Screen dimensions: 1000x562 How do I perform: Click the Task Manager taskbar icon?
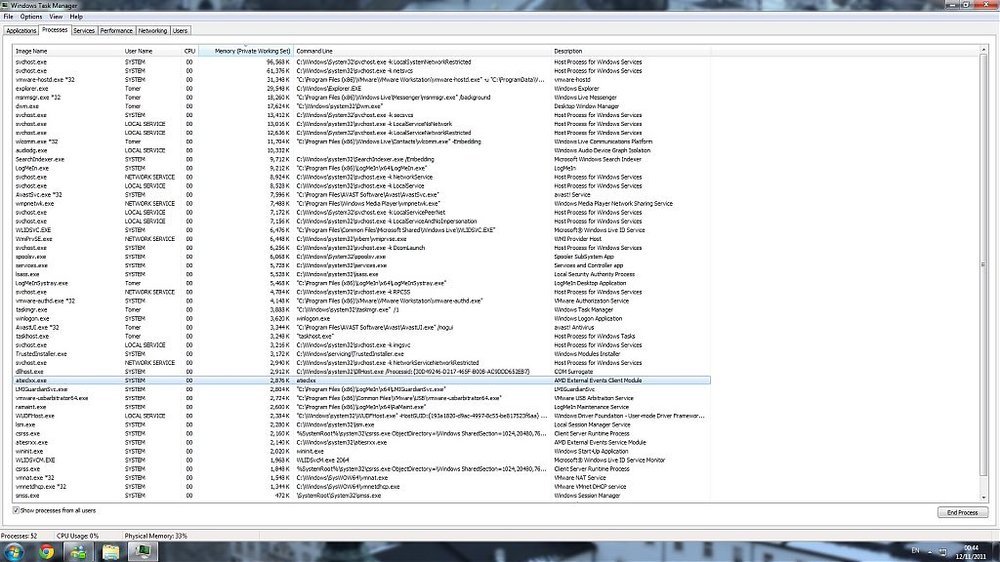142,552
